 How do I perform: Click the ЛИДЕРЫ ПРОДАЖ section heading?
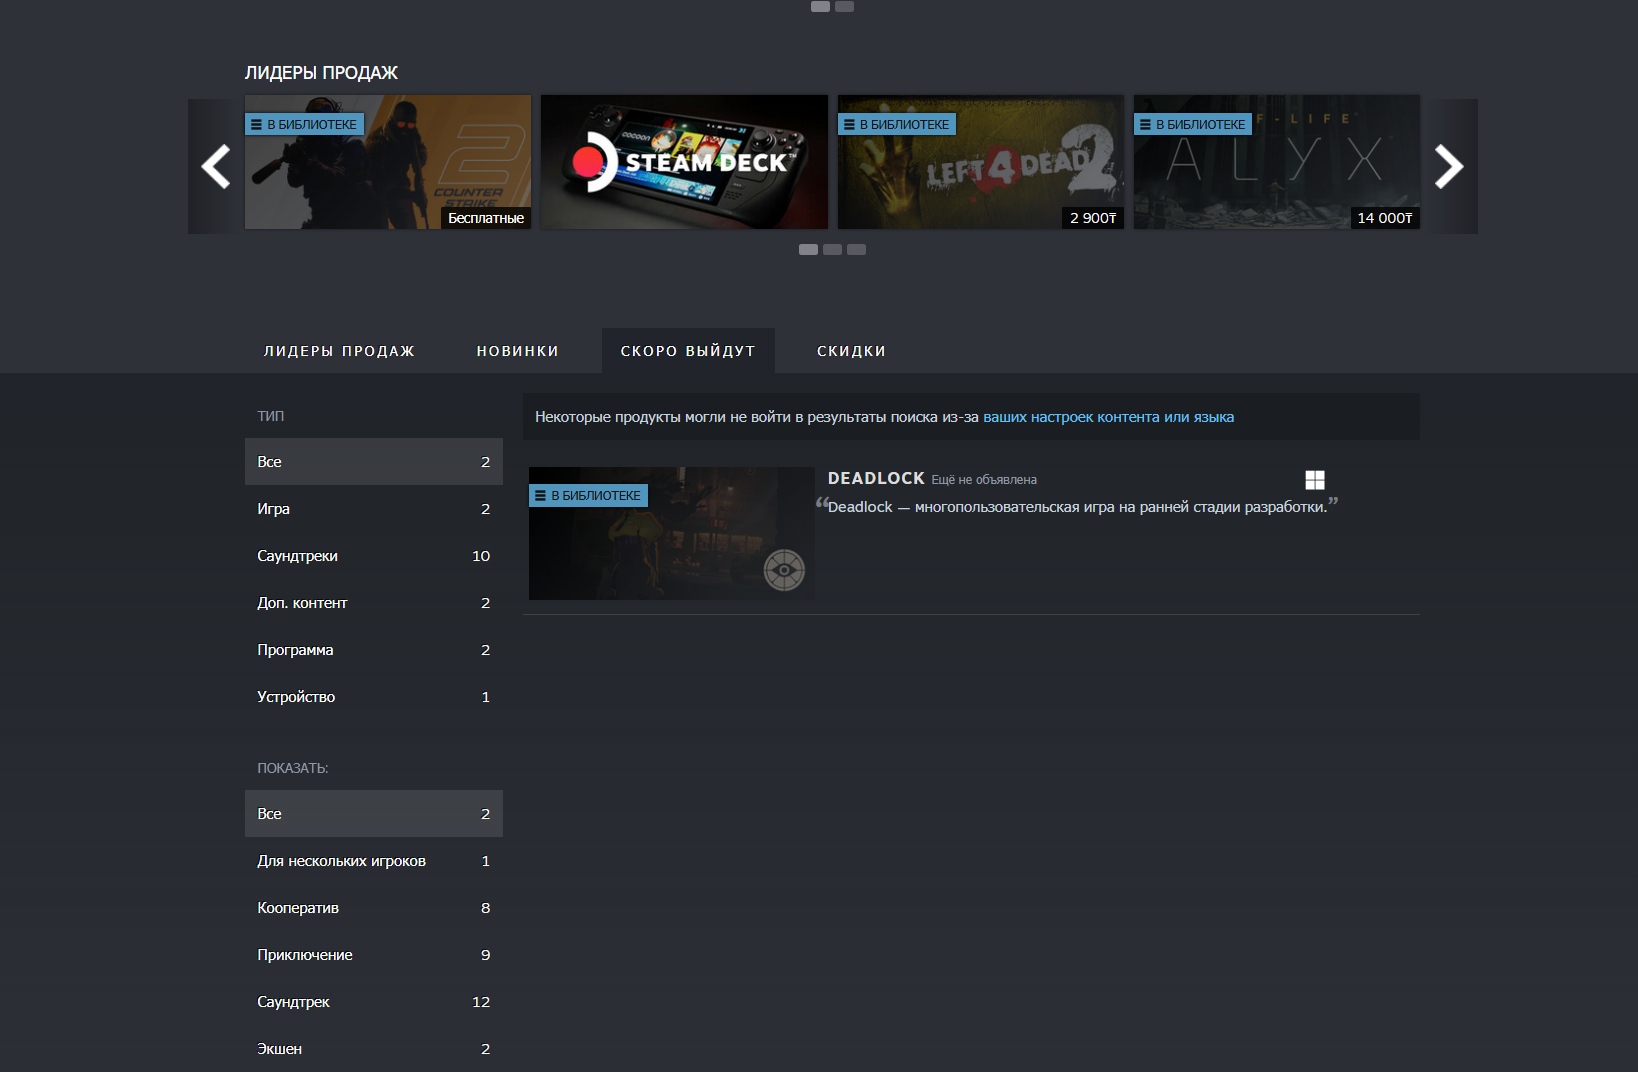pos(321,73)
